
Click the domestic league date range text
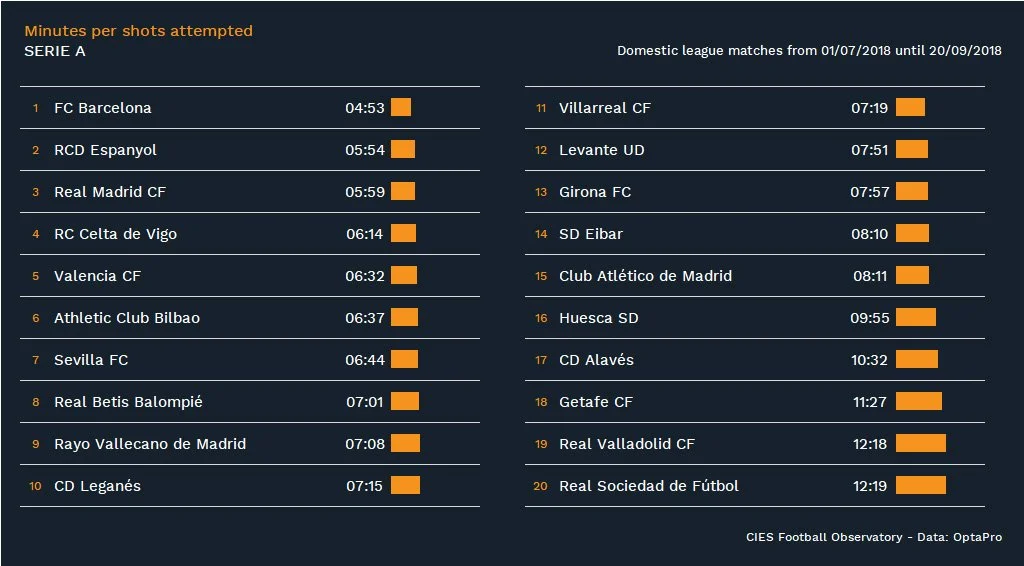[x=809, y=51]
